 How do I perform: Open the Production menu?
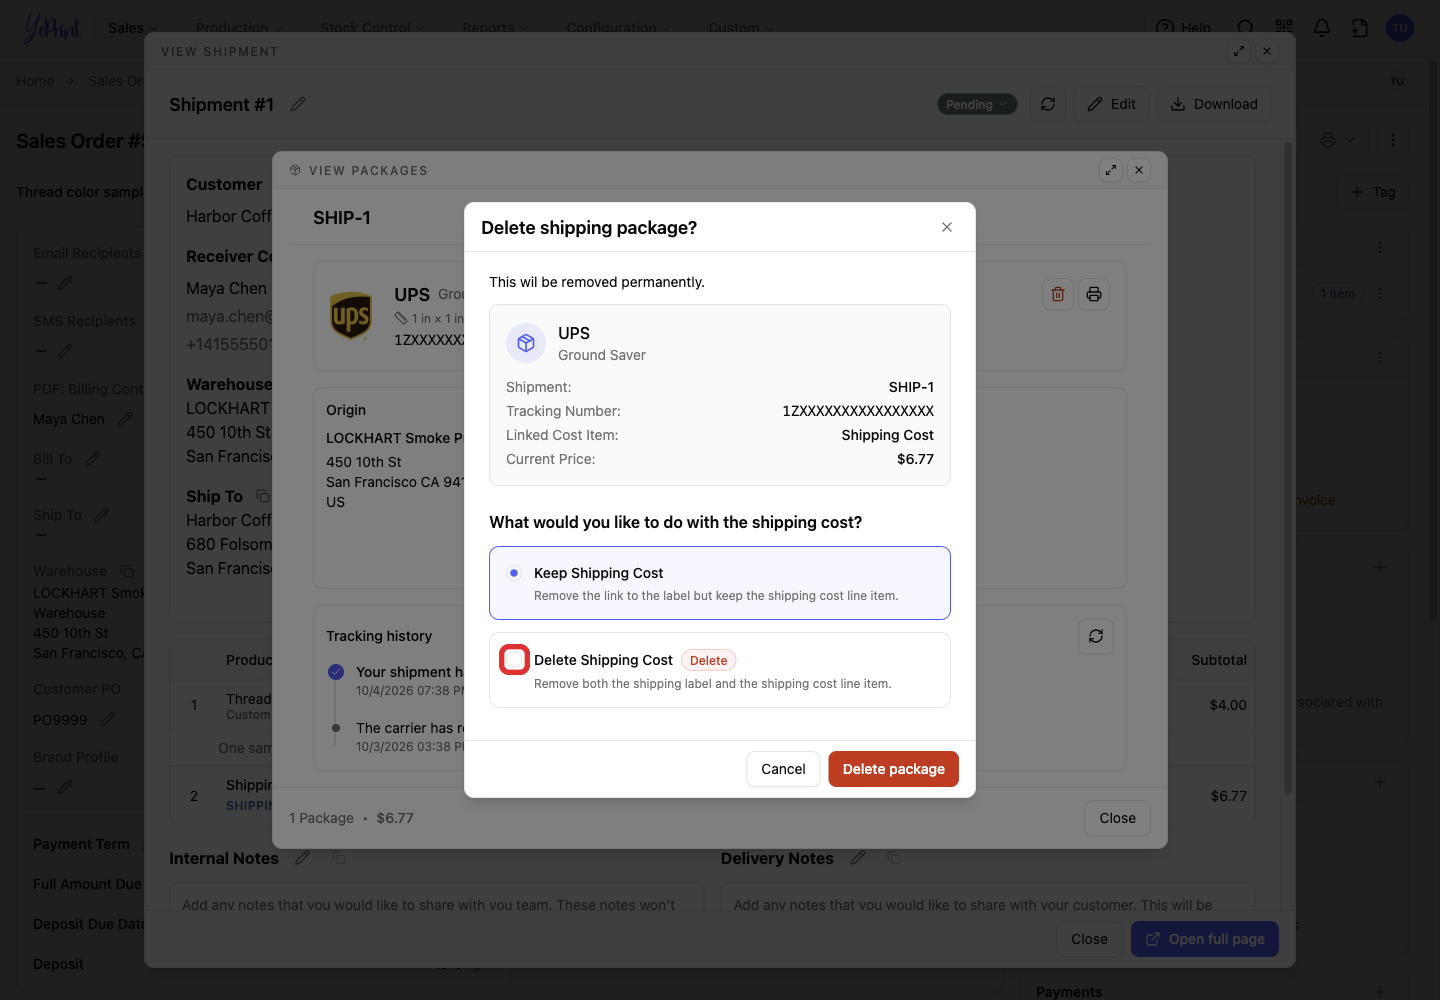pyautogui.click(x=239, y=28)
